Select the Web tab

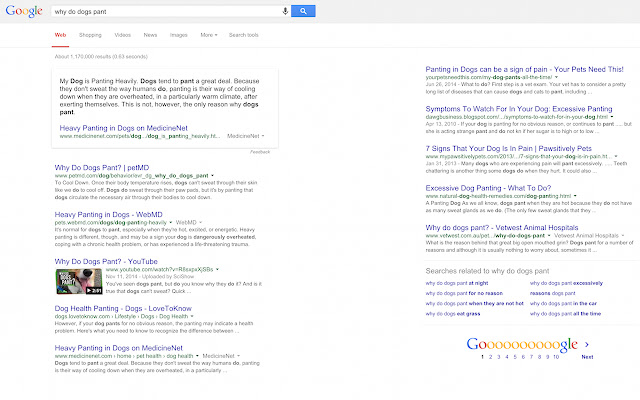tap(60, 35)
